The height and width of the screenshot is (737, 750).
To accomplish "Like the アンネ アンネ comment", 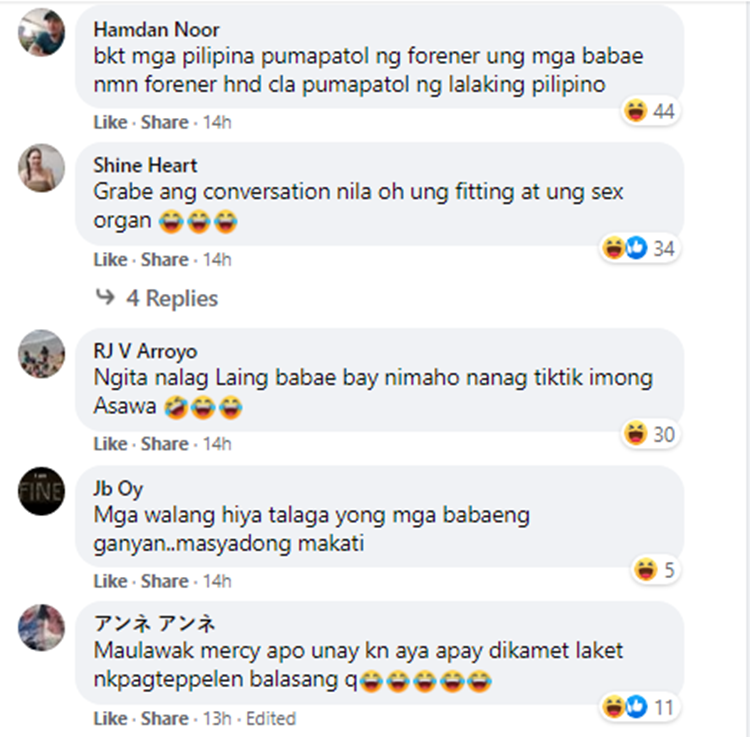I will [110, 719].
